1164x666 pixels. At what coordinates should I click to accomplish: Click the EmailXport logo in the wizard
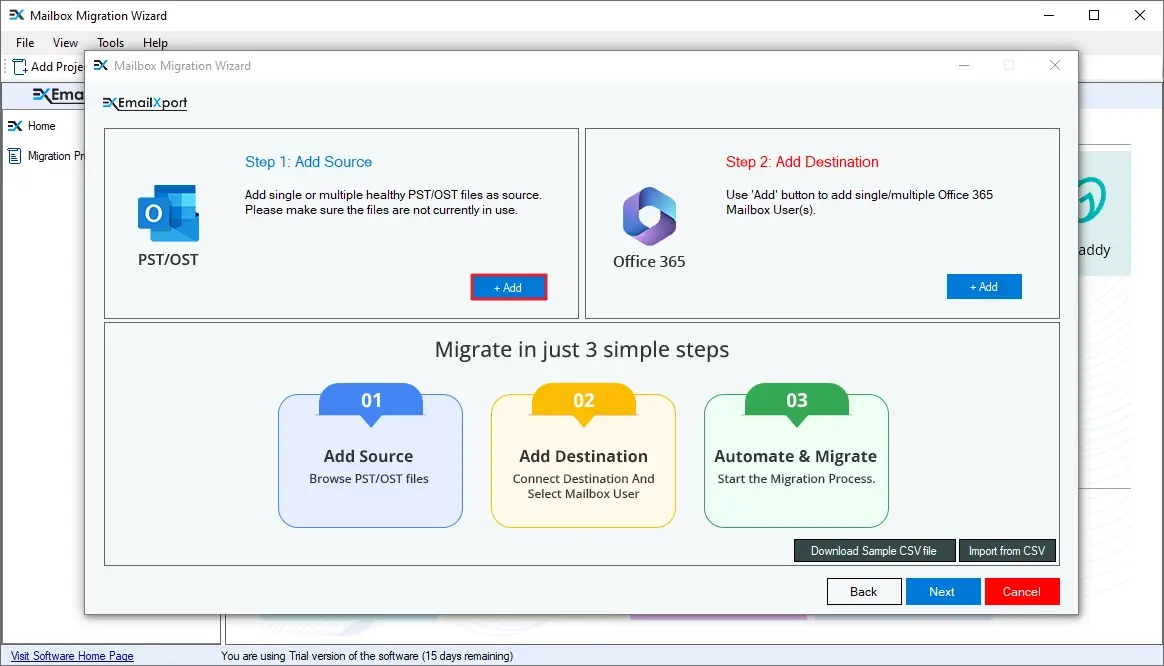[x=146, y=103]
